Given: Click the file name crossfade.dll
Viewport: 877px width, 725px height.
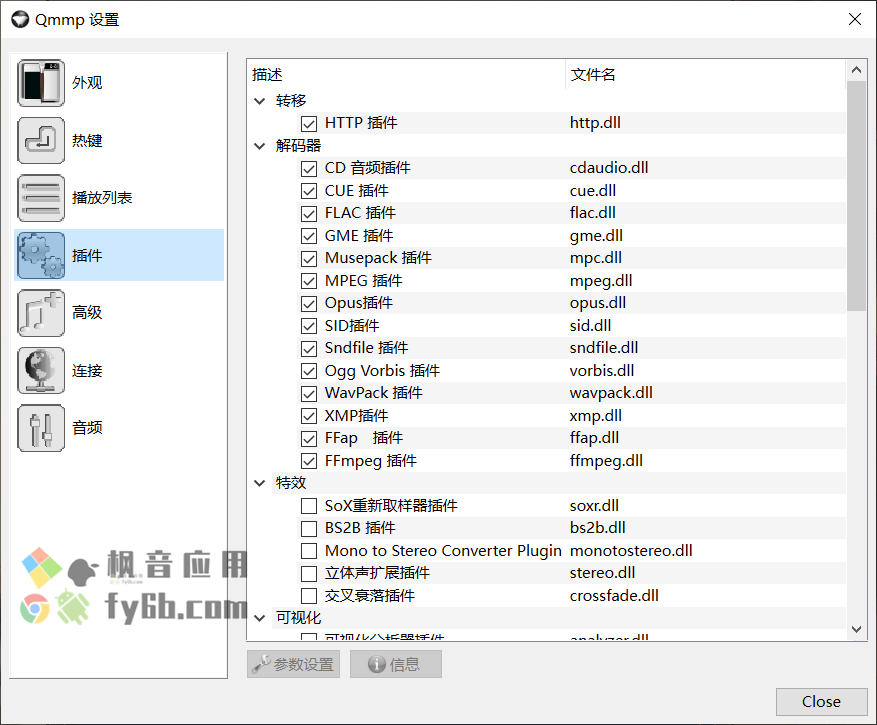Looking at the screenshot, I should coord(614,596).
